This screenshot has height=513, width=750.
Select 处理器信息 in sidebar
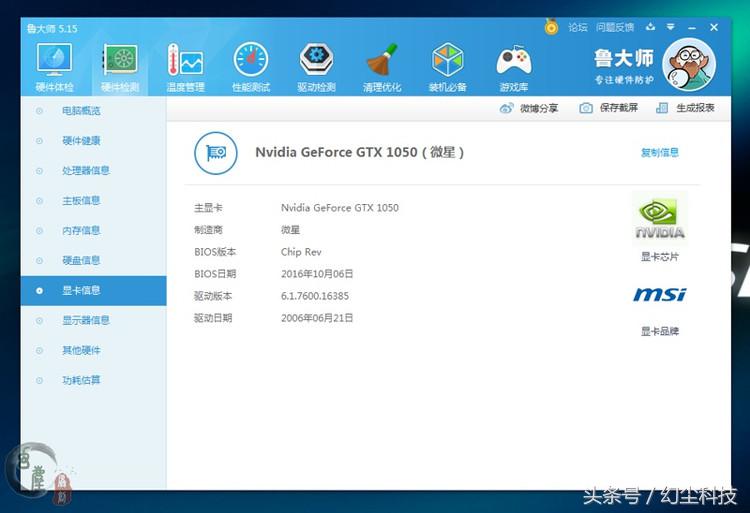pyautogui.click(x=94, y=171)
